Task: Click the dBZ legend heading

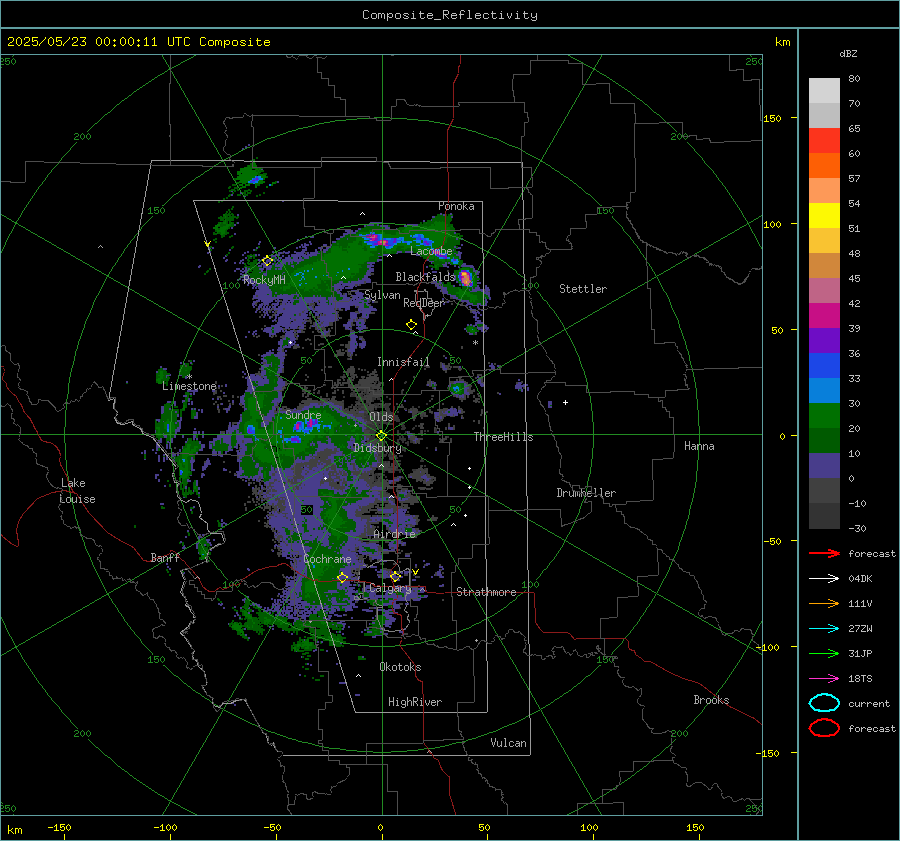Action: pyautogui.click(x=848, y=54)
